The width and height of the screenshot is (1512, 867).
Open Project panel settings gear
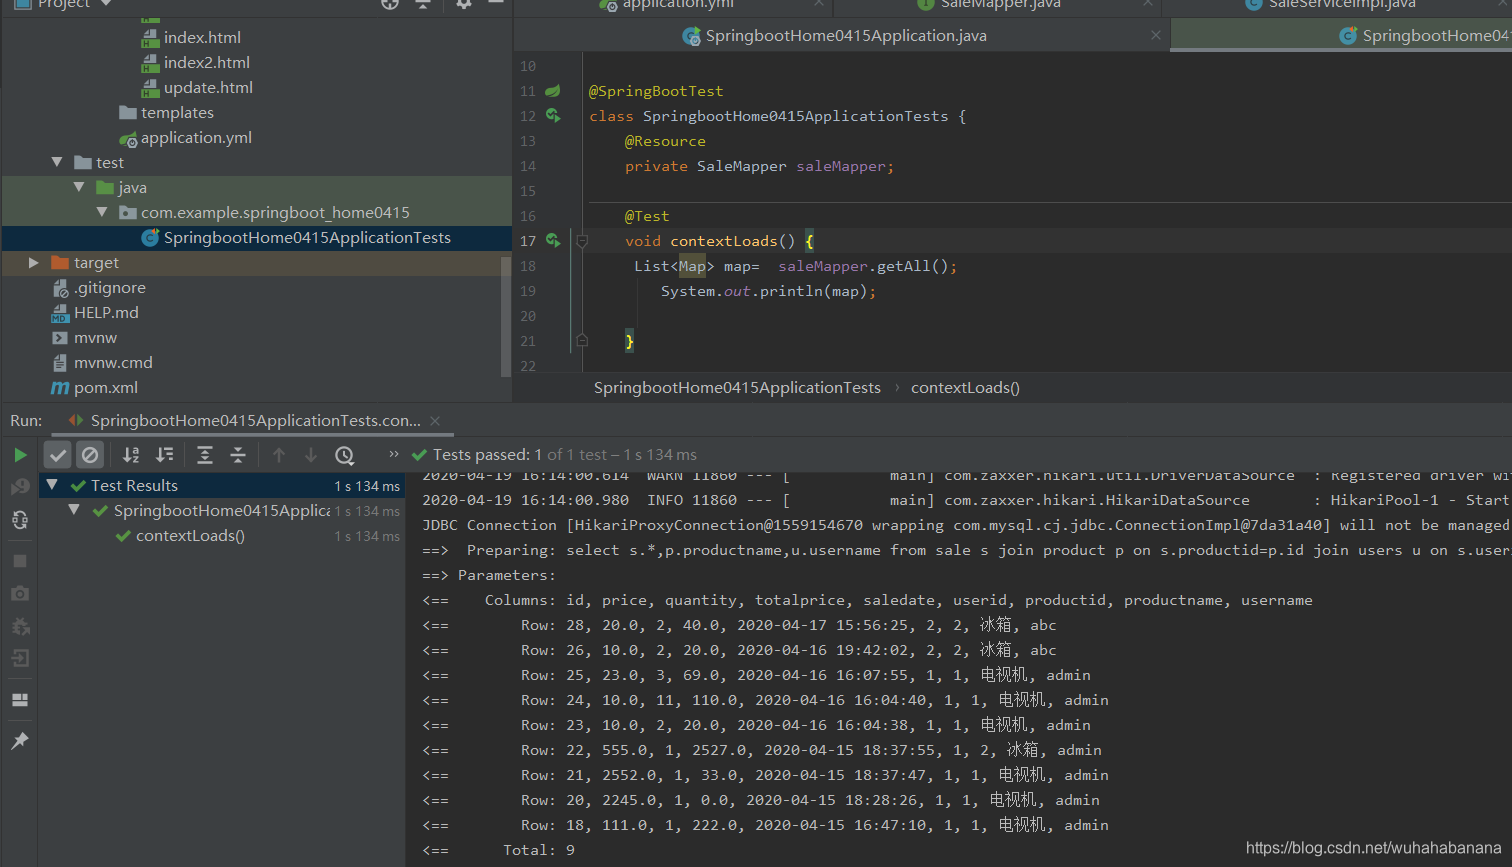click(463, 4)
